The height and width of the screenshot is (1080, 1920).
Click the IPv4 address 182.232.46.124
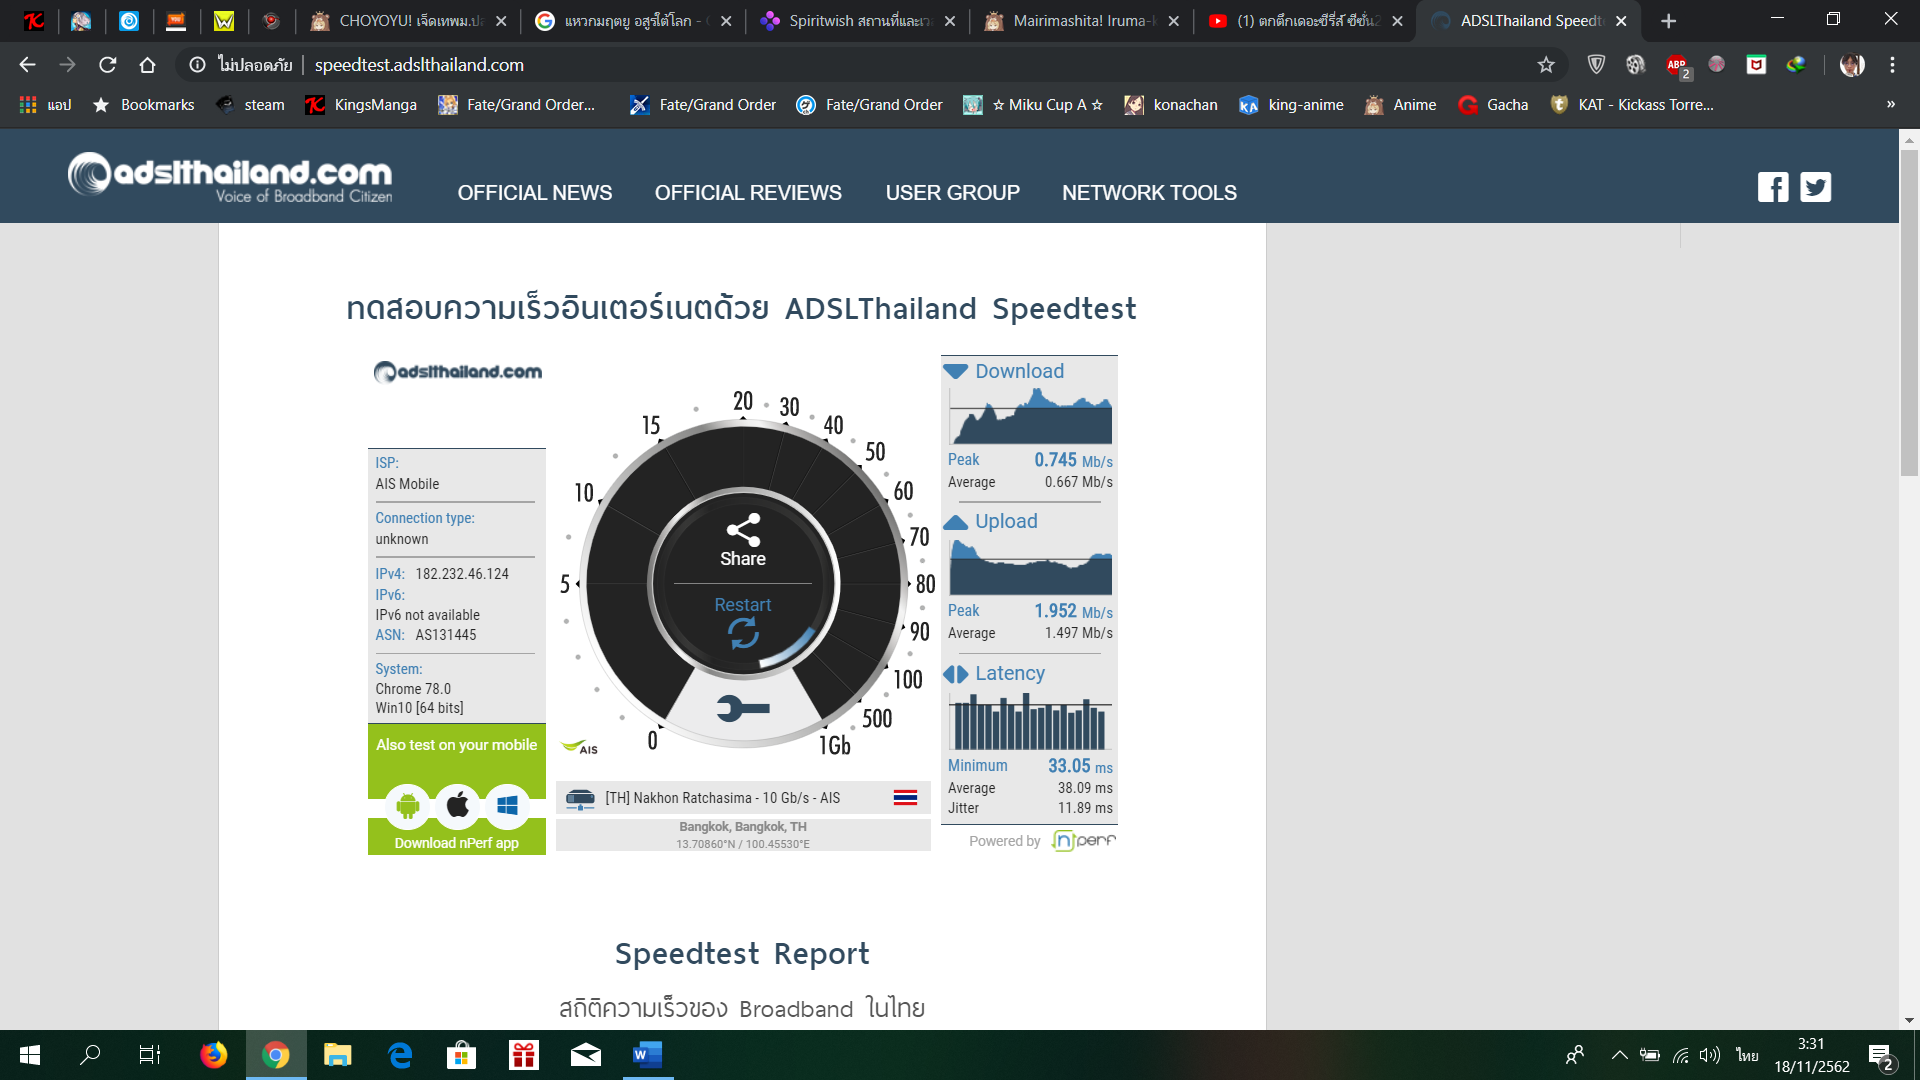pyautogui.click(x=462, y=574)
